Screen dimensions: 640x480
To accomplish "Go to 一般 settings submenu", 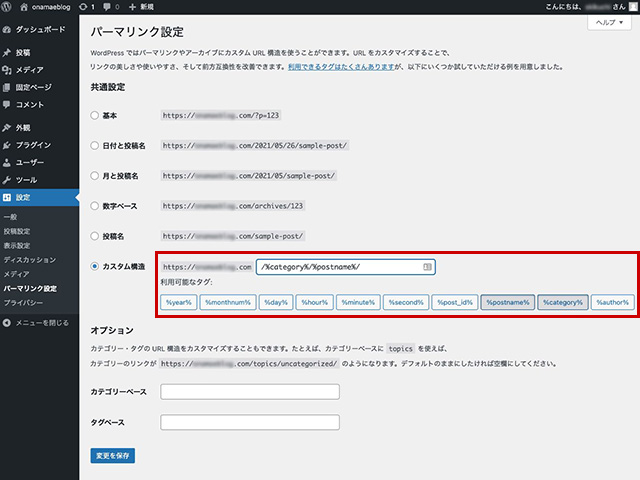I will point(10,217).
